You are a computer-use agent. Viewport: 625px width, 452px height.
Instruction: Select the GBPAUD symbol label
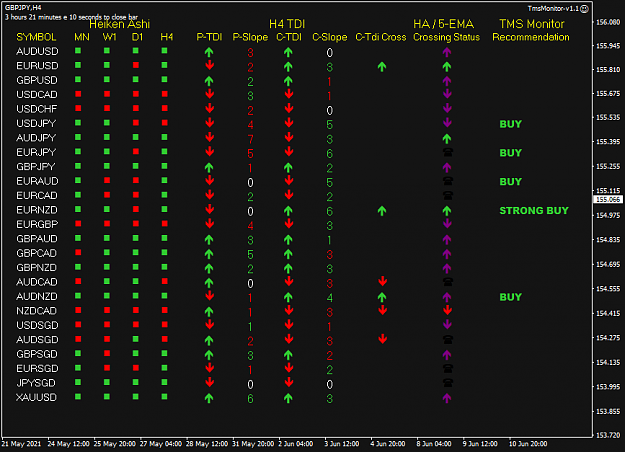(x=37, y=238)
